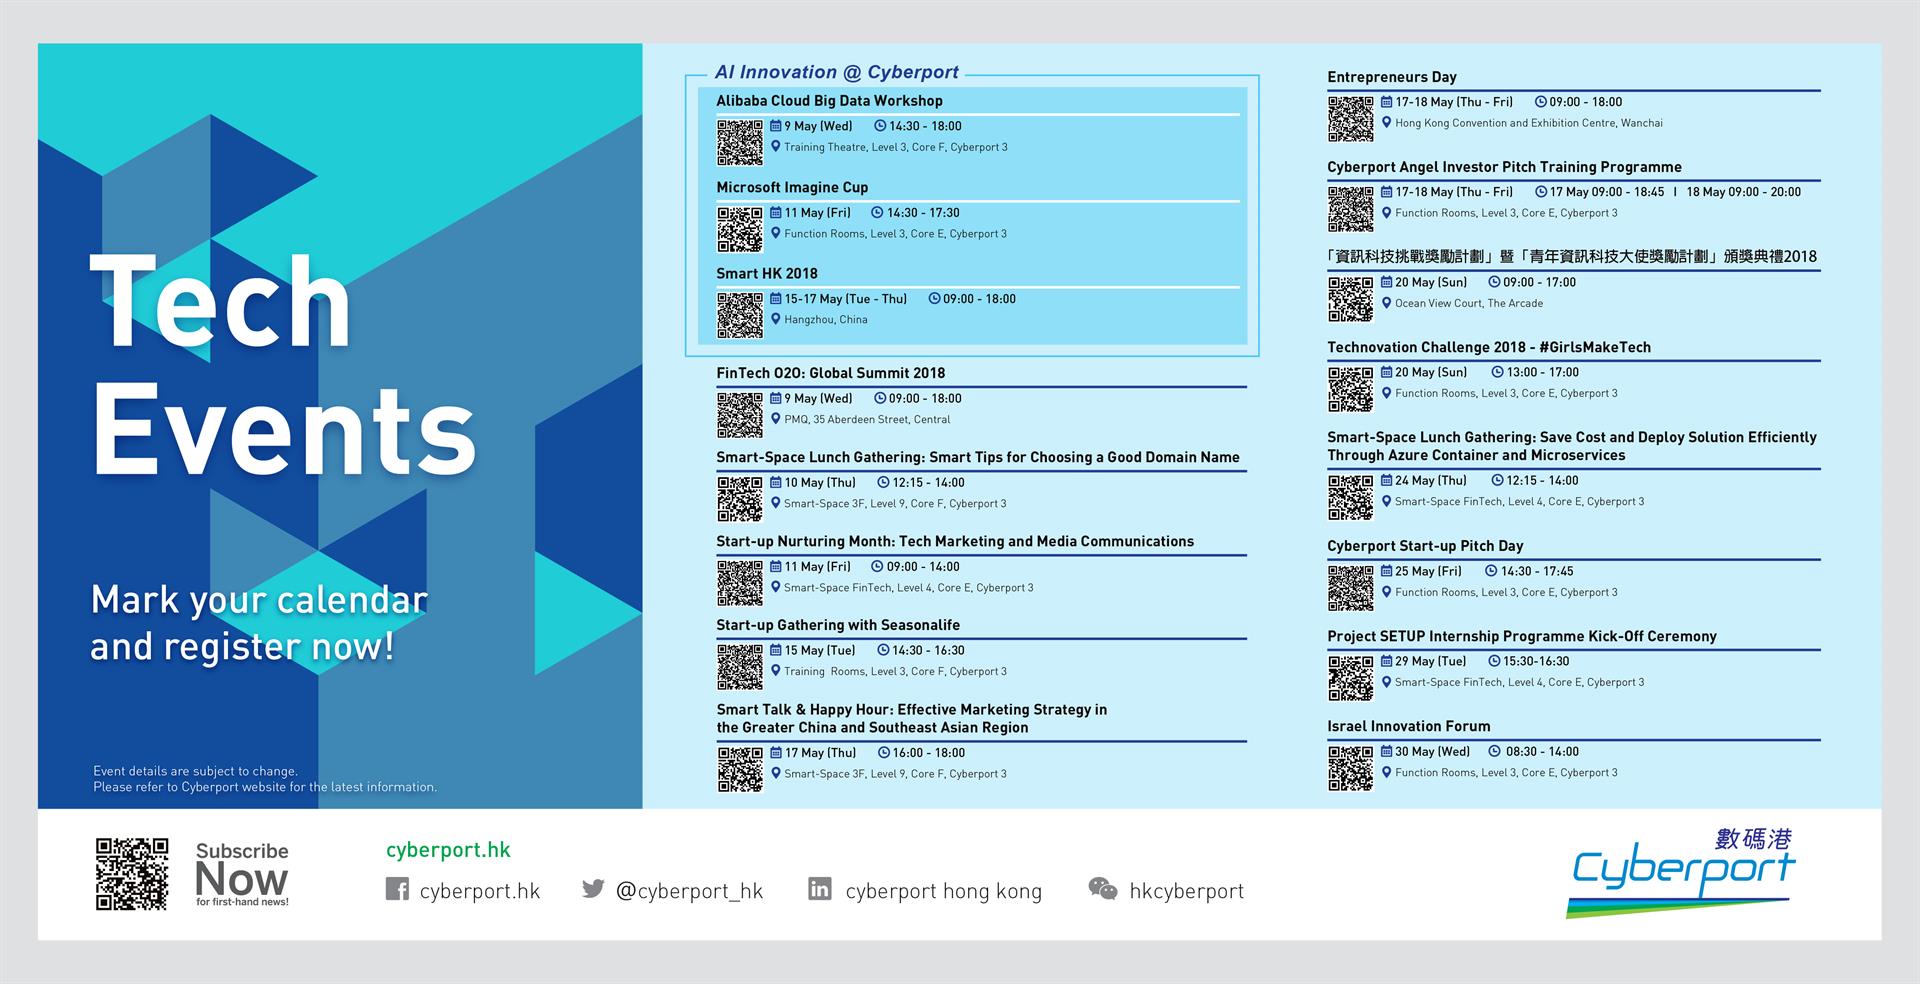The image size is (1920, 984).
Task: Click the Subscribe Now text
Action: [x=242, y=873]
